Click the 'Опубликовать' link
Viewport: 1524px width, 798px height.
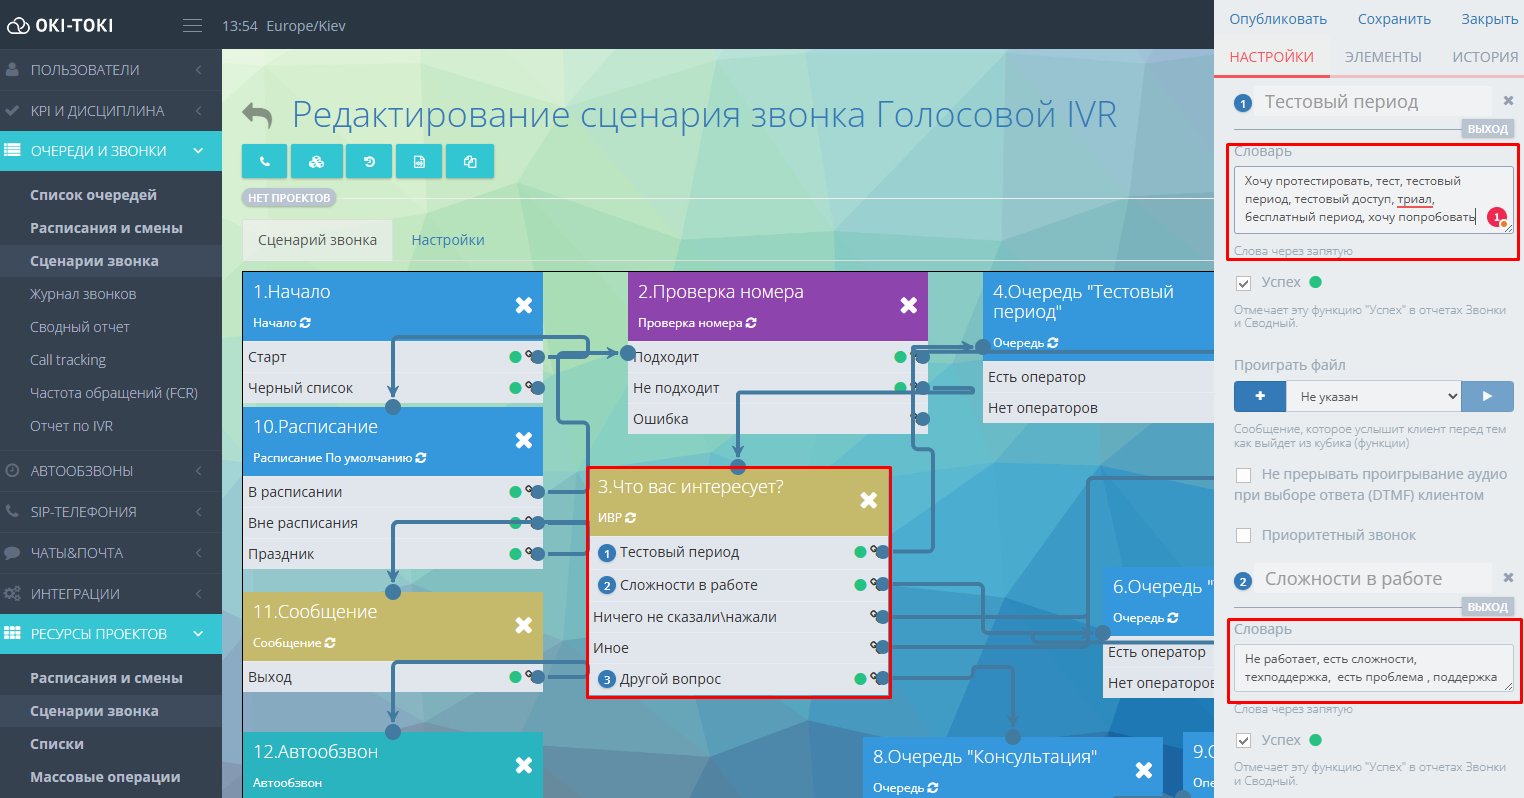1277,19
